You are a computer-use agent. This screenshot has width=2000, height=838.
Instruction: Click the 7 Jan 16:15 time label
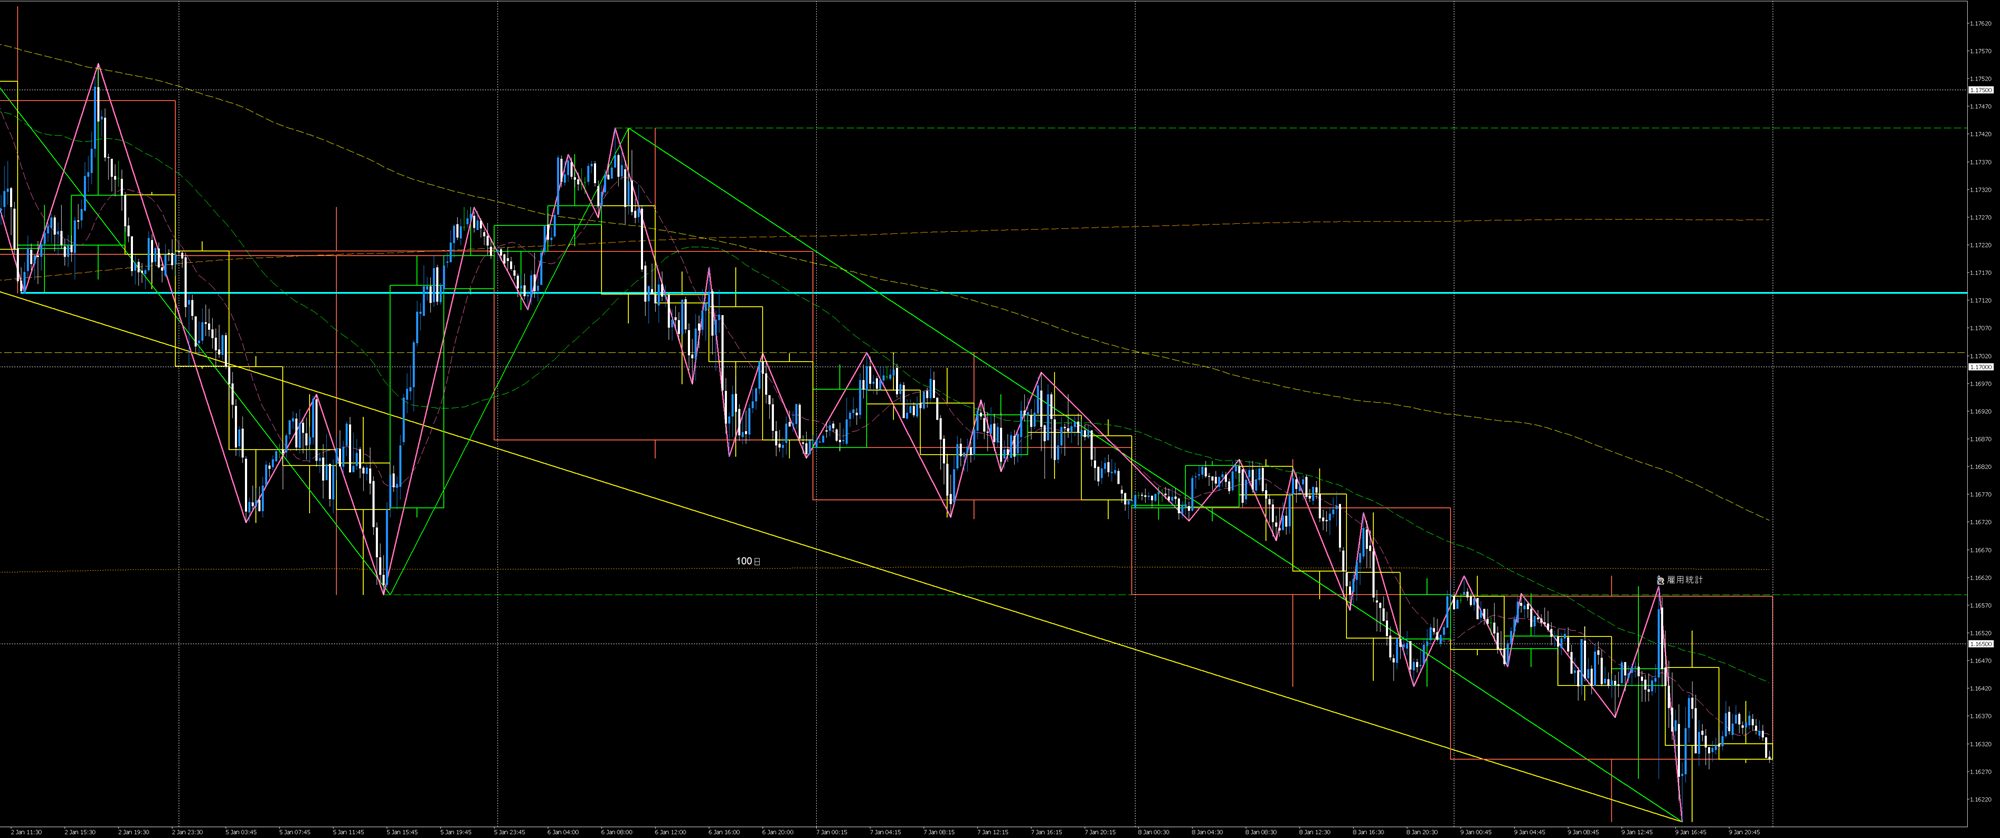tap(1047, 831)
